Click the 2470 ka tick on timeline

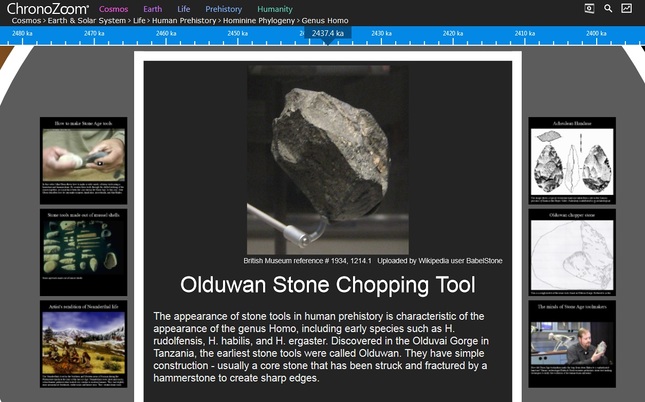point(95,34)
